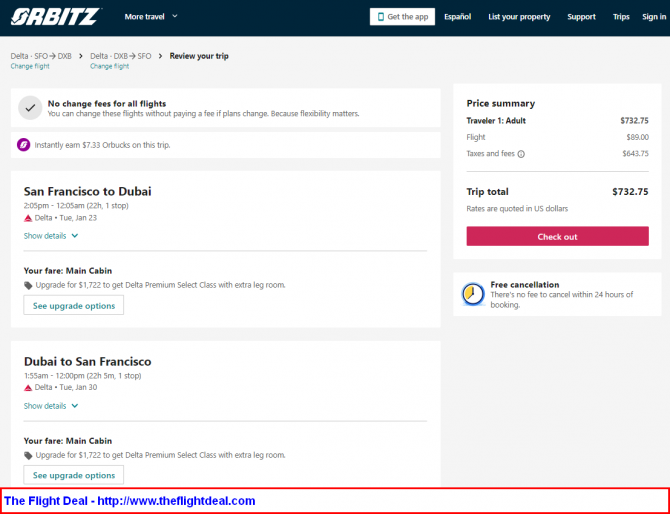Click the Orbitz logo

[x=56, y=17]
